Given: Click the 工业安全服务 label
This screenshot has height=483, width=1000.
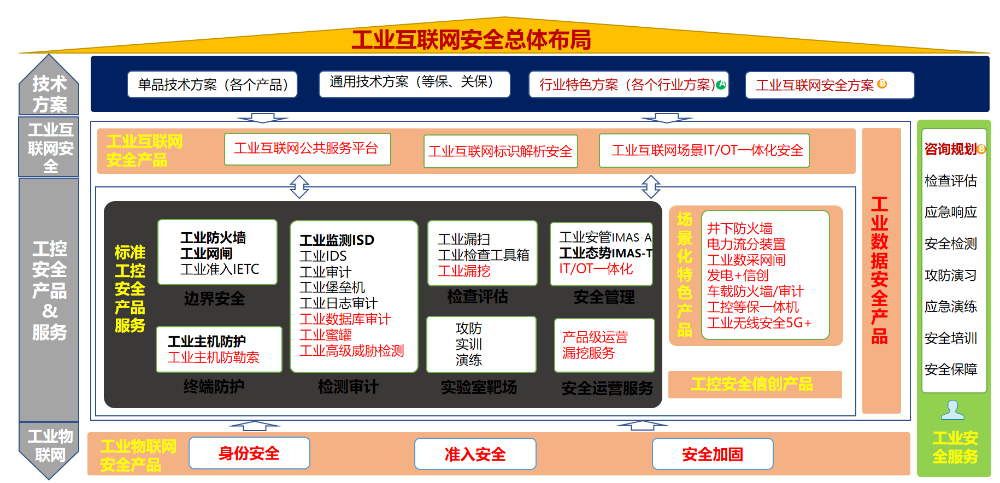Looking at the screenshot, I should [x=955, y=447].
